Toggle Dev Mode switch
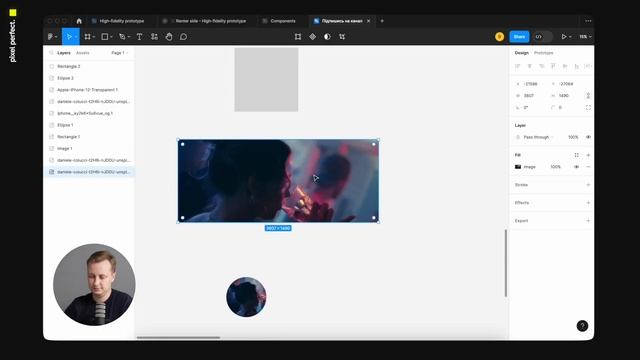 tap(542, 37)
